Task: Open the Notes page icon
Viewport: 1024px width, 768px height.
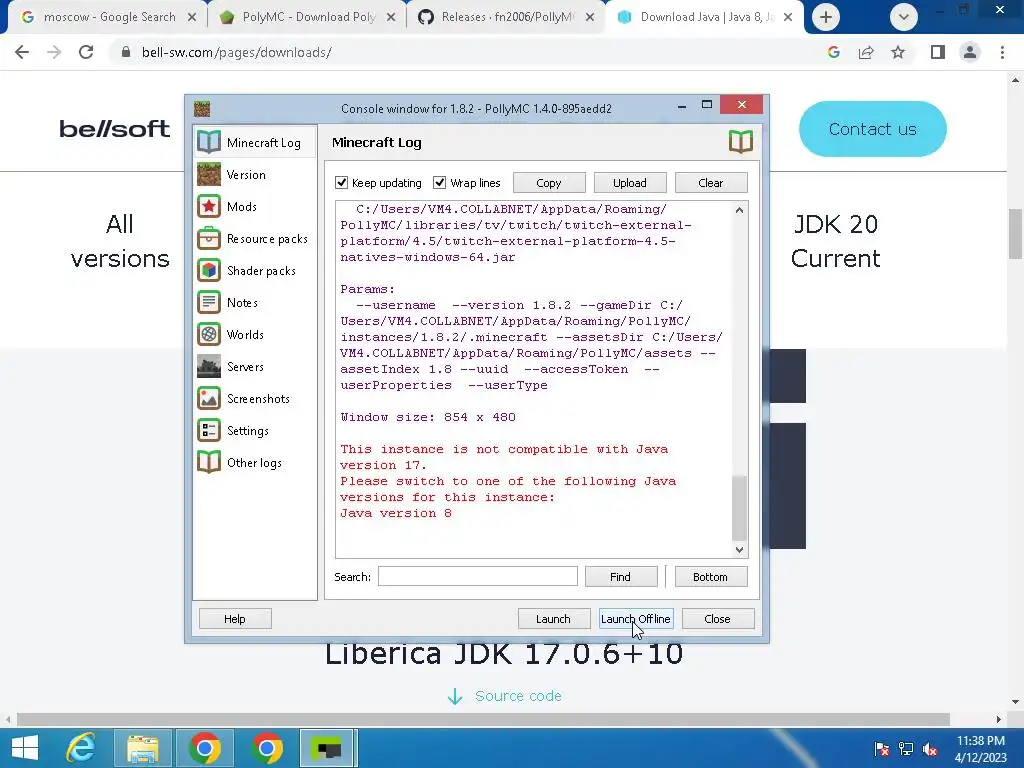Action: 209,302
